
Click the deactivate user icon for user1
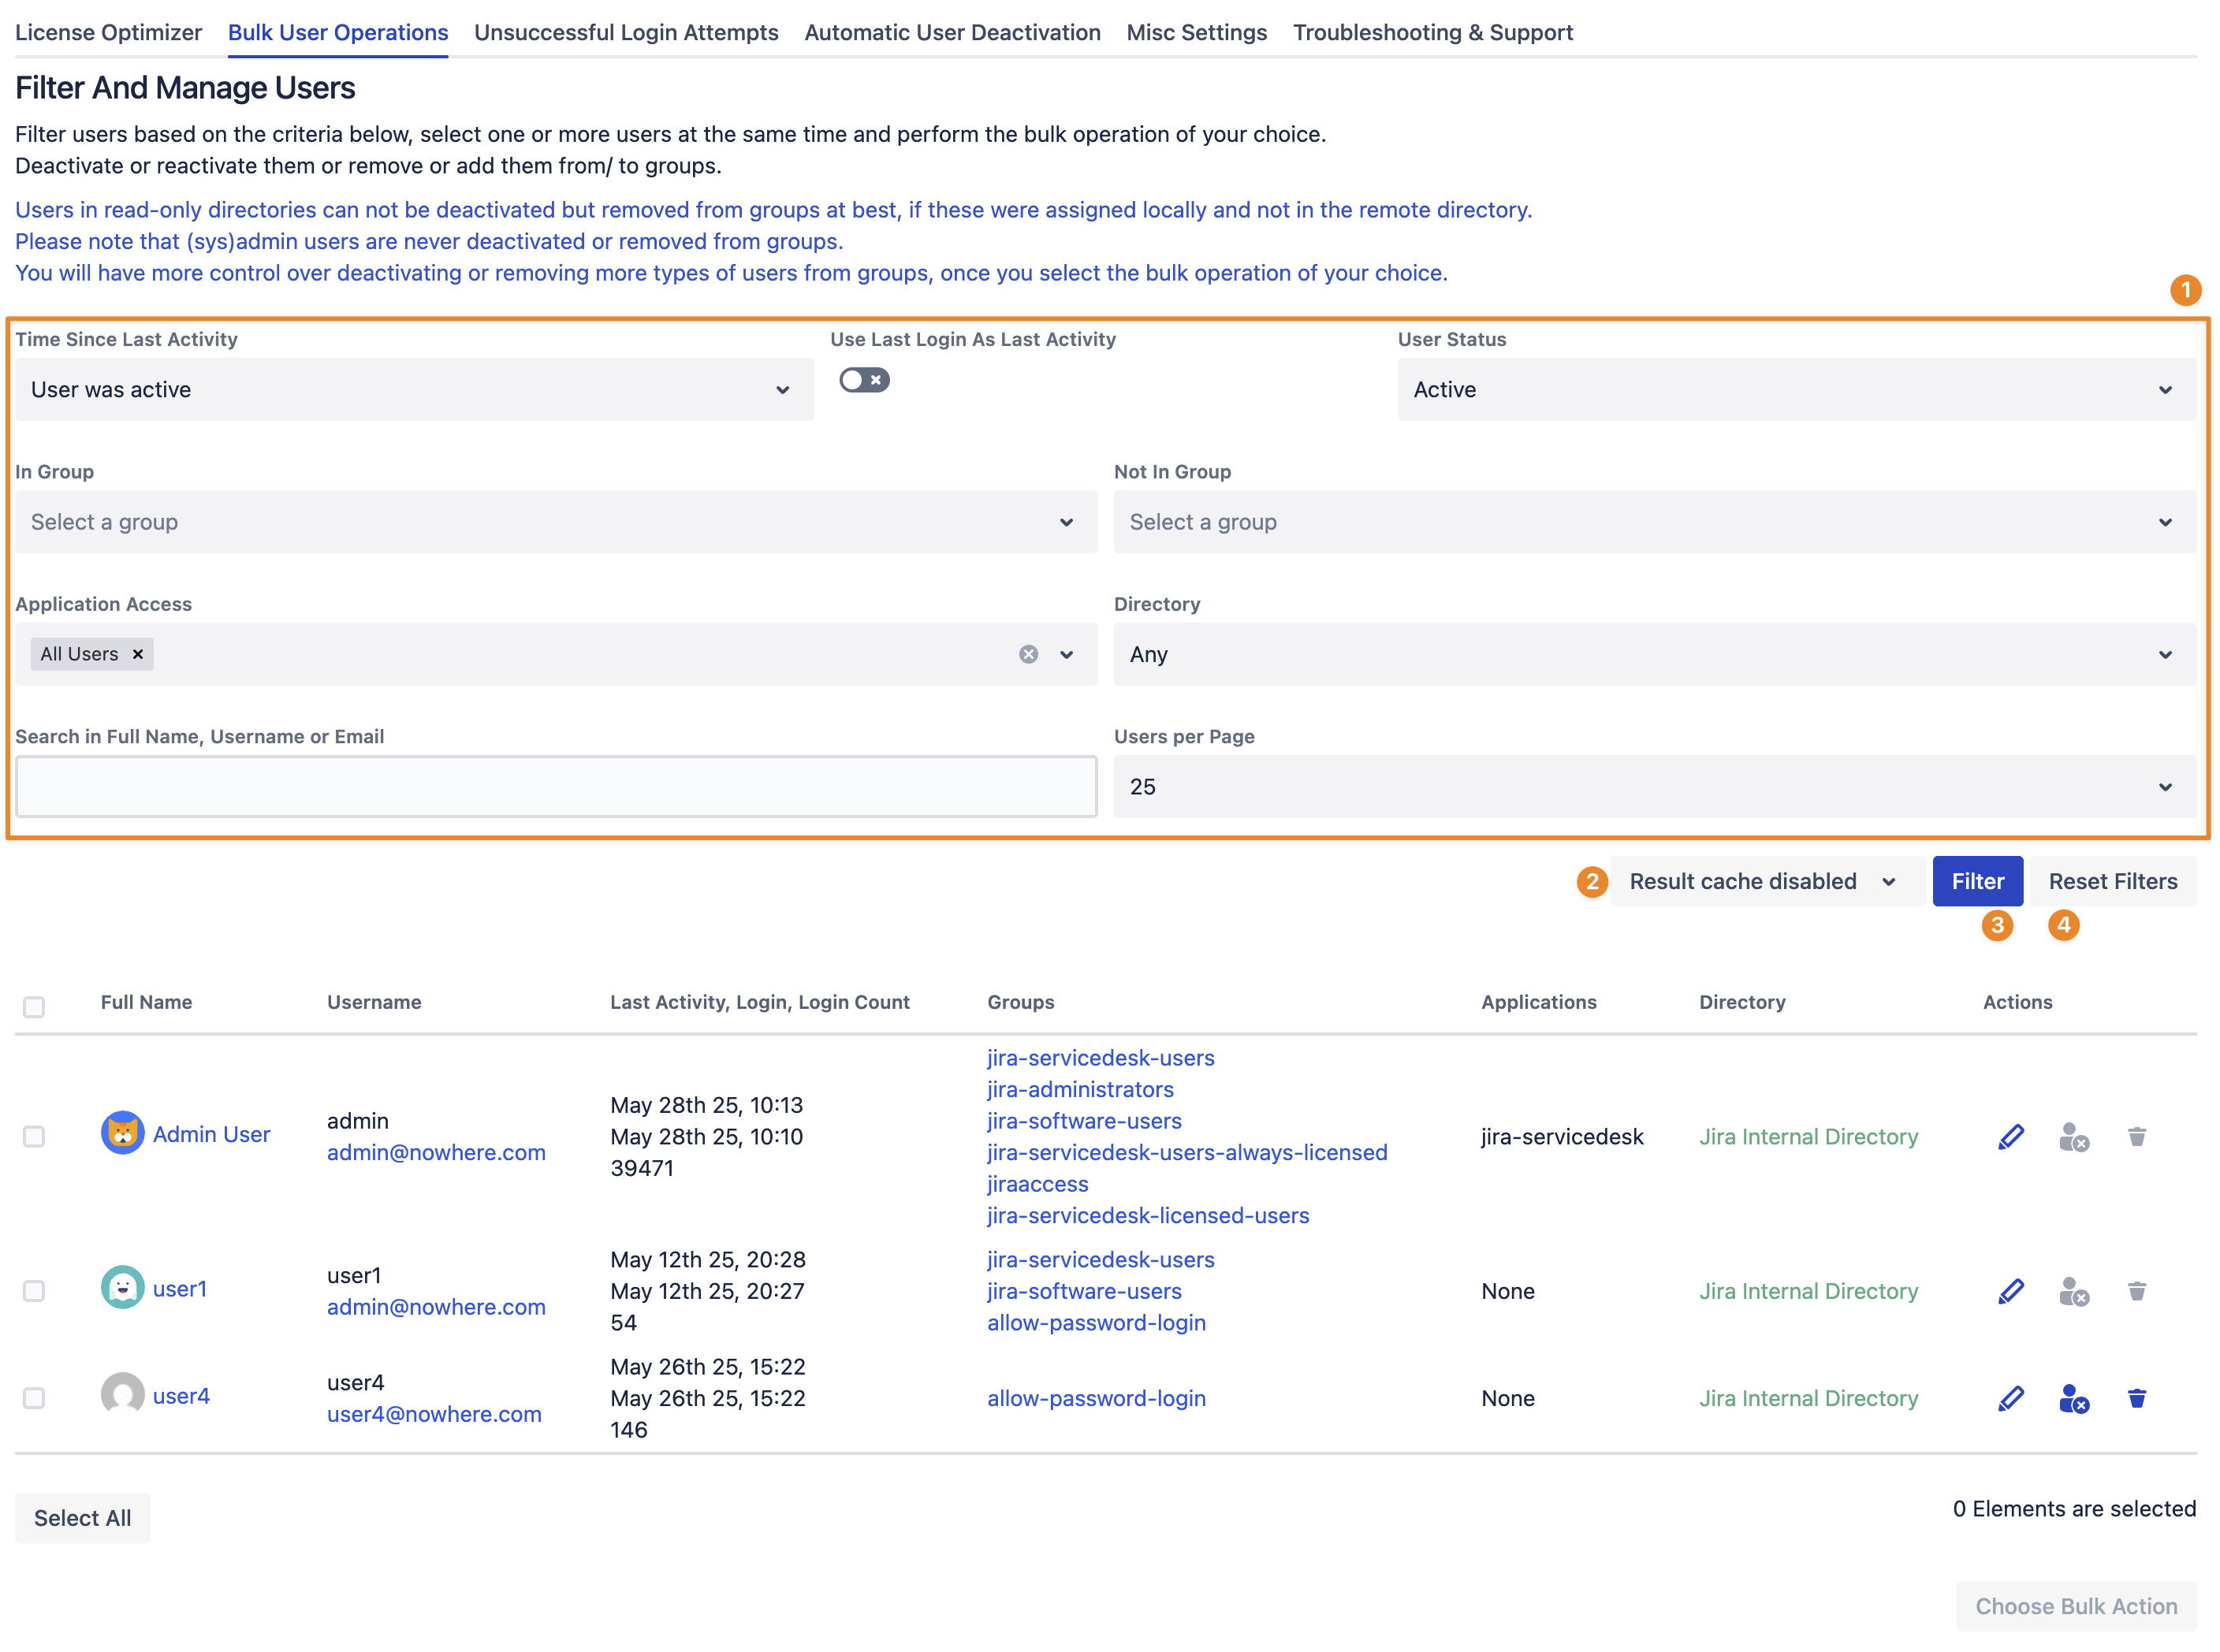click(x=2073, y=1291)
